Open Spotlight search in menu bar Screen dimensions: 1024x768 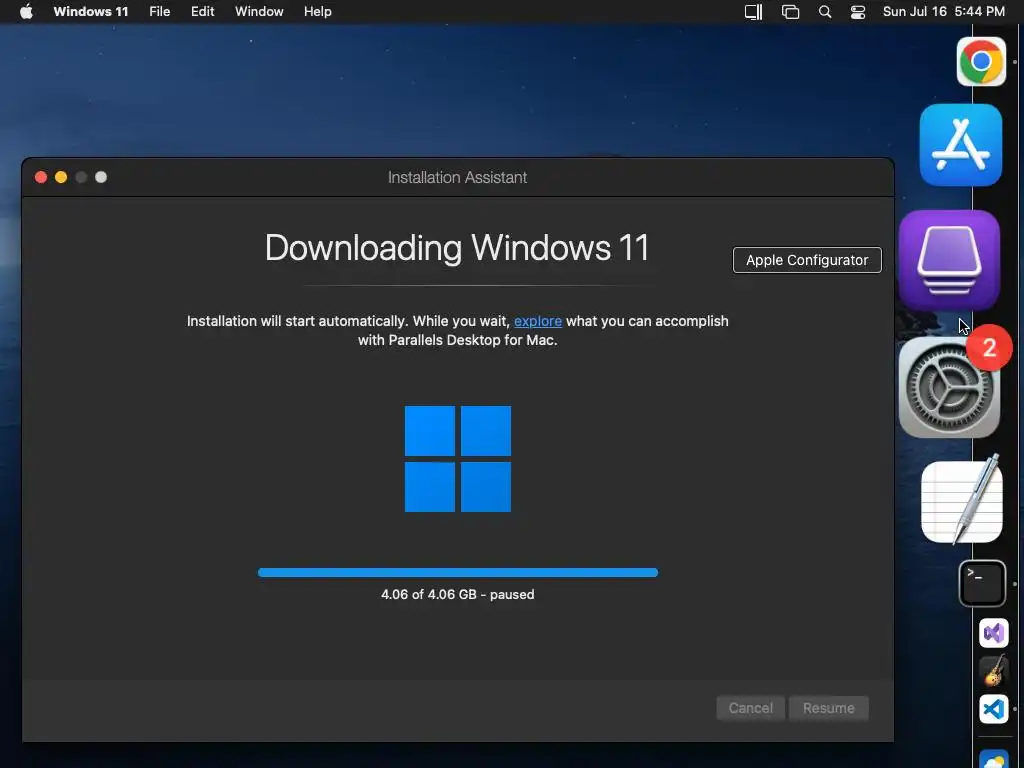click(825, 12)
